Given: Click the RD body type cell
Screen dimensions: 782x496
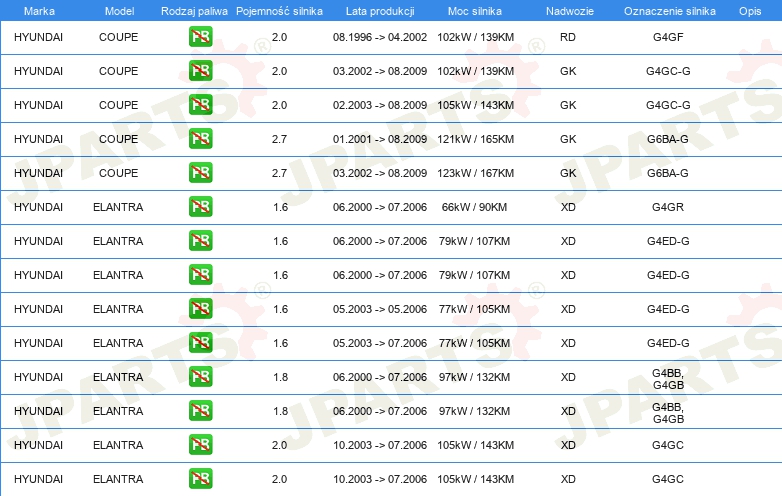Looking at the screenshot, I should tap(568, 38).
